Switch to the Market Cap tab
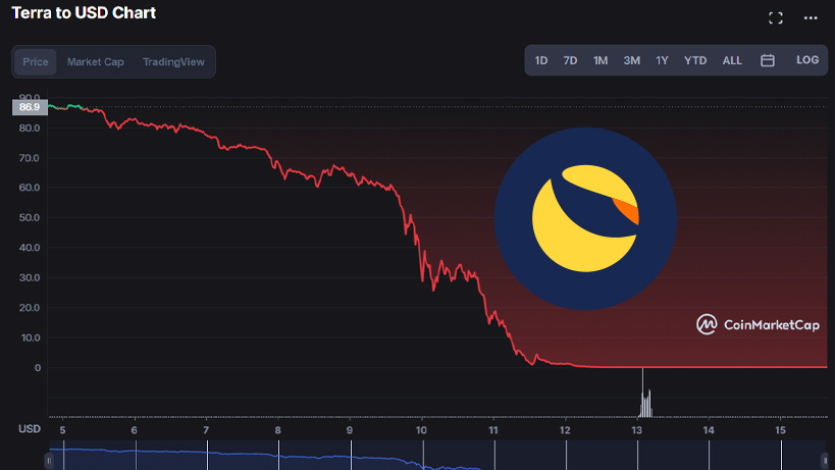Screen dimensions: 835x470 [95, 62]
